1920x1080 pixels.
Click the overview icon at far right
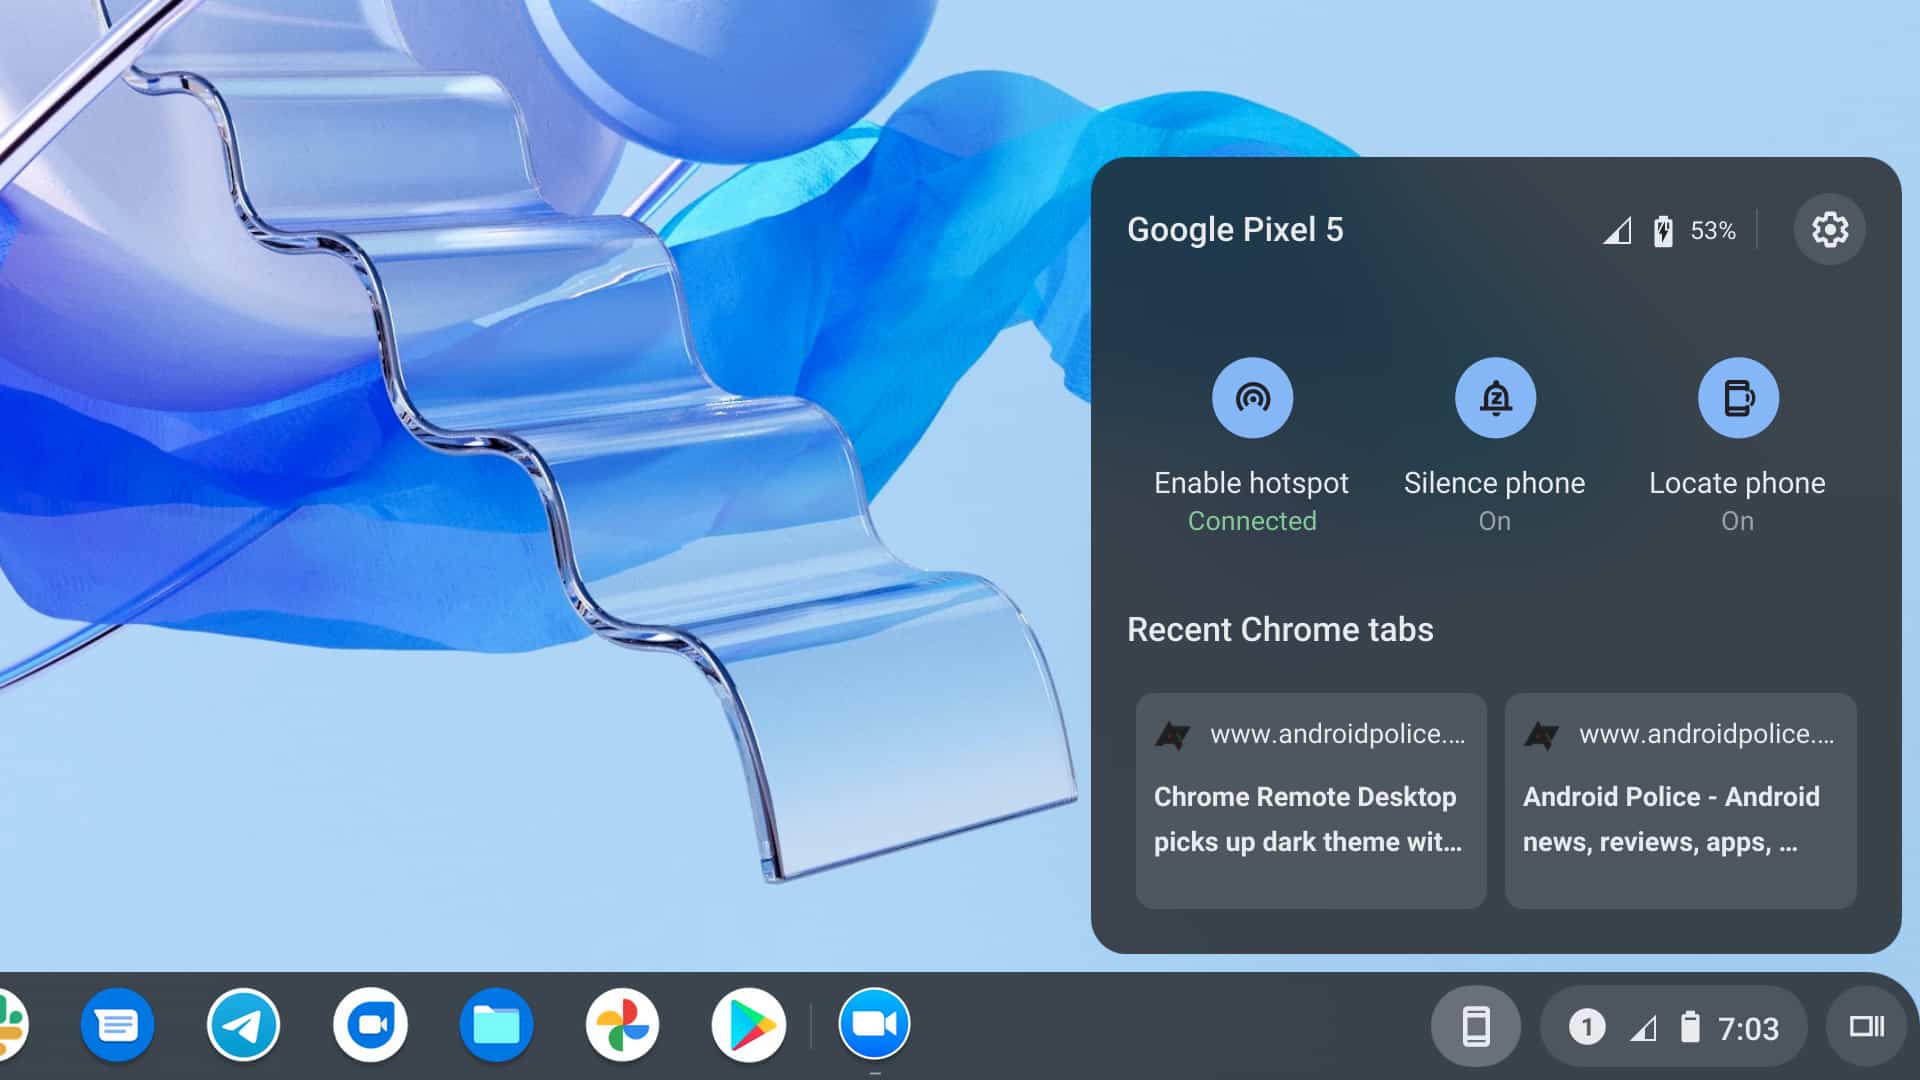[x=1869, y=1025]
